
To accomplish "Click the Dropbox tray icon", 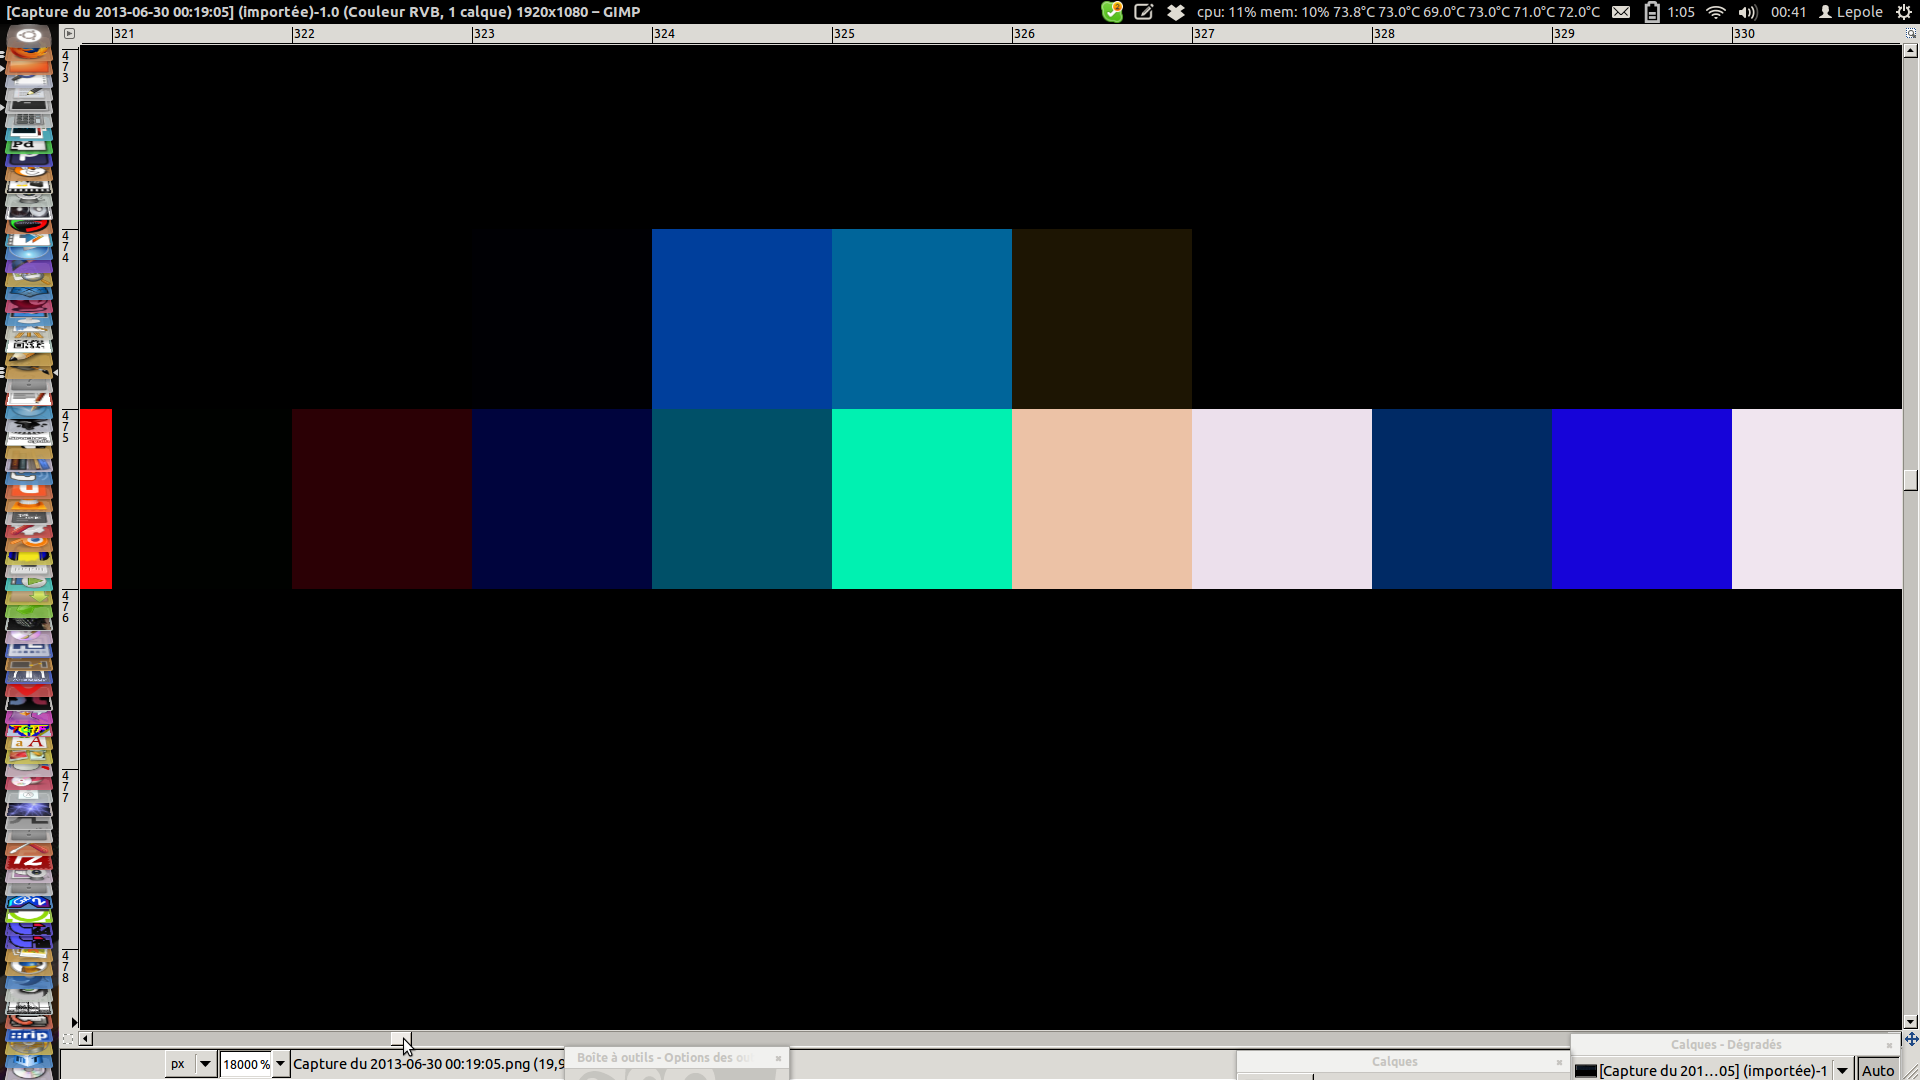I will (x=1176, y=12).
